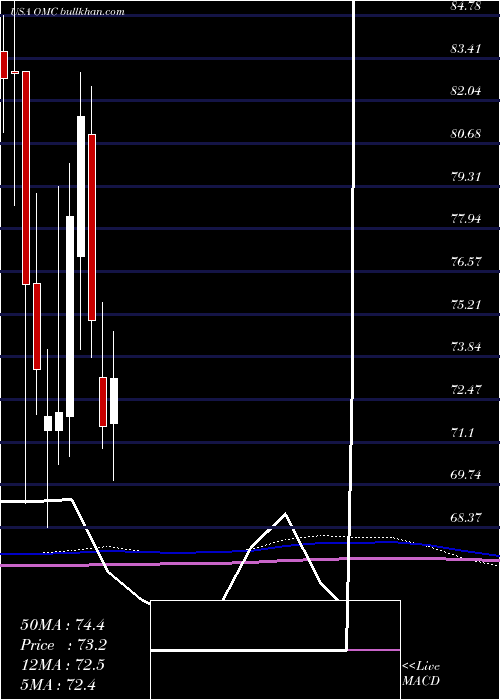
Task: Click the <<Live MACD label
Action: pos(421,674)
